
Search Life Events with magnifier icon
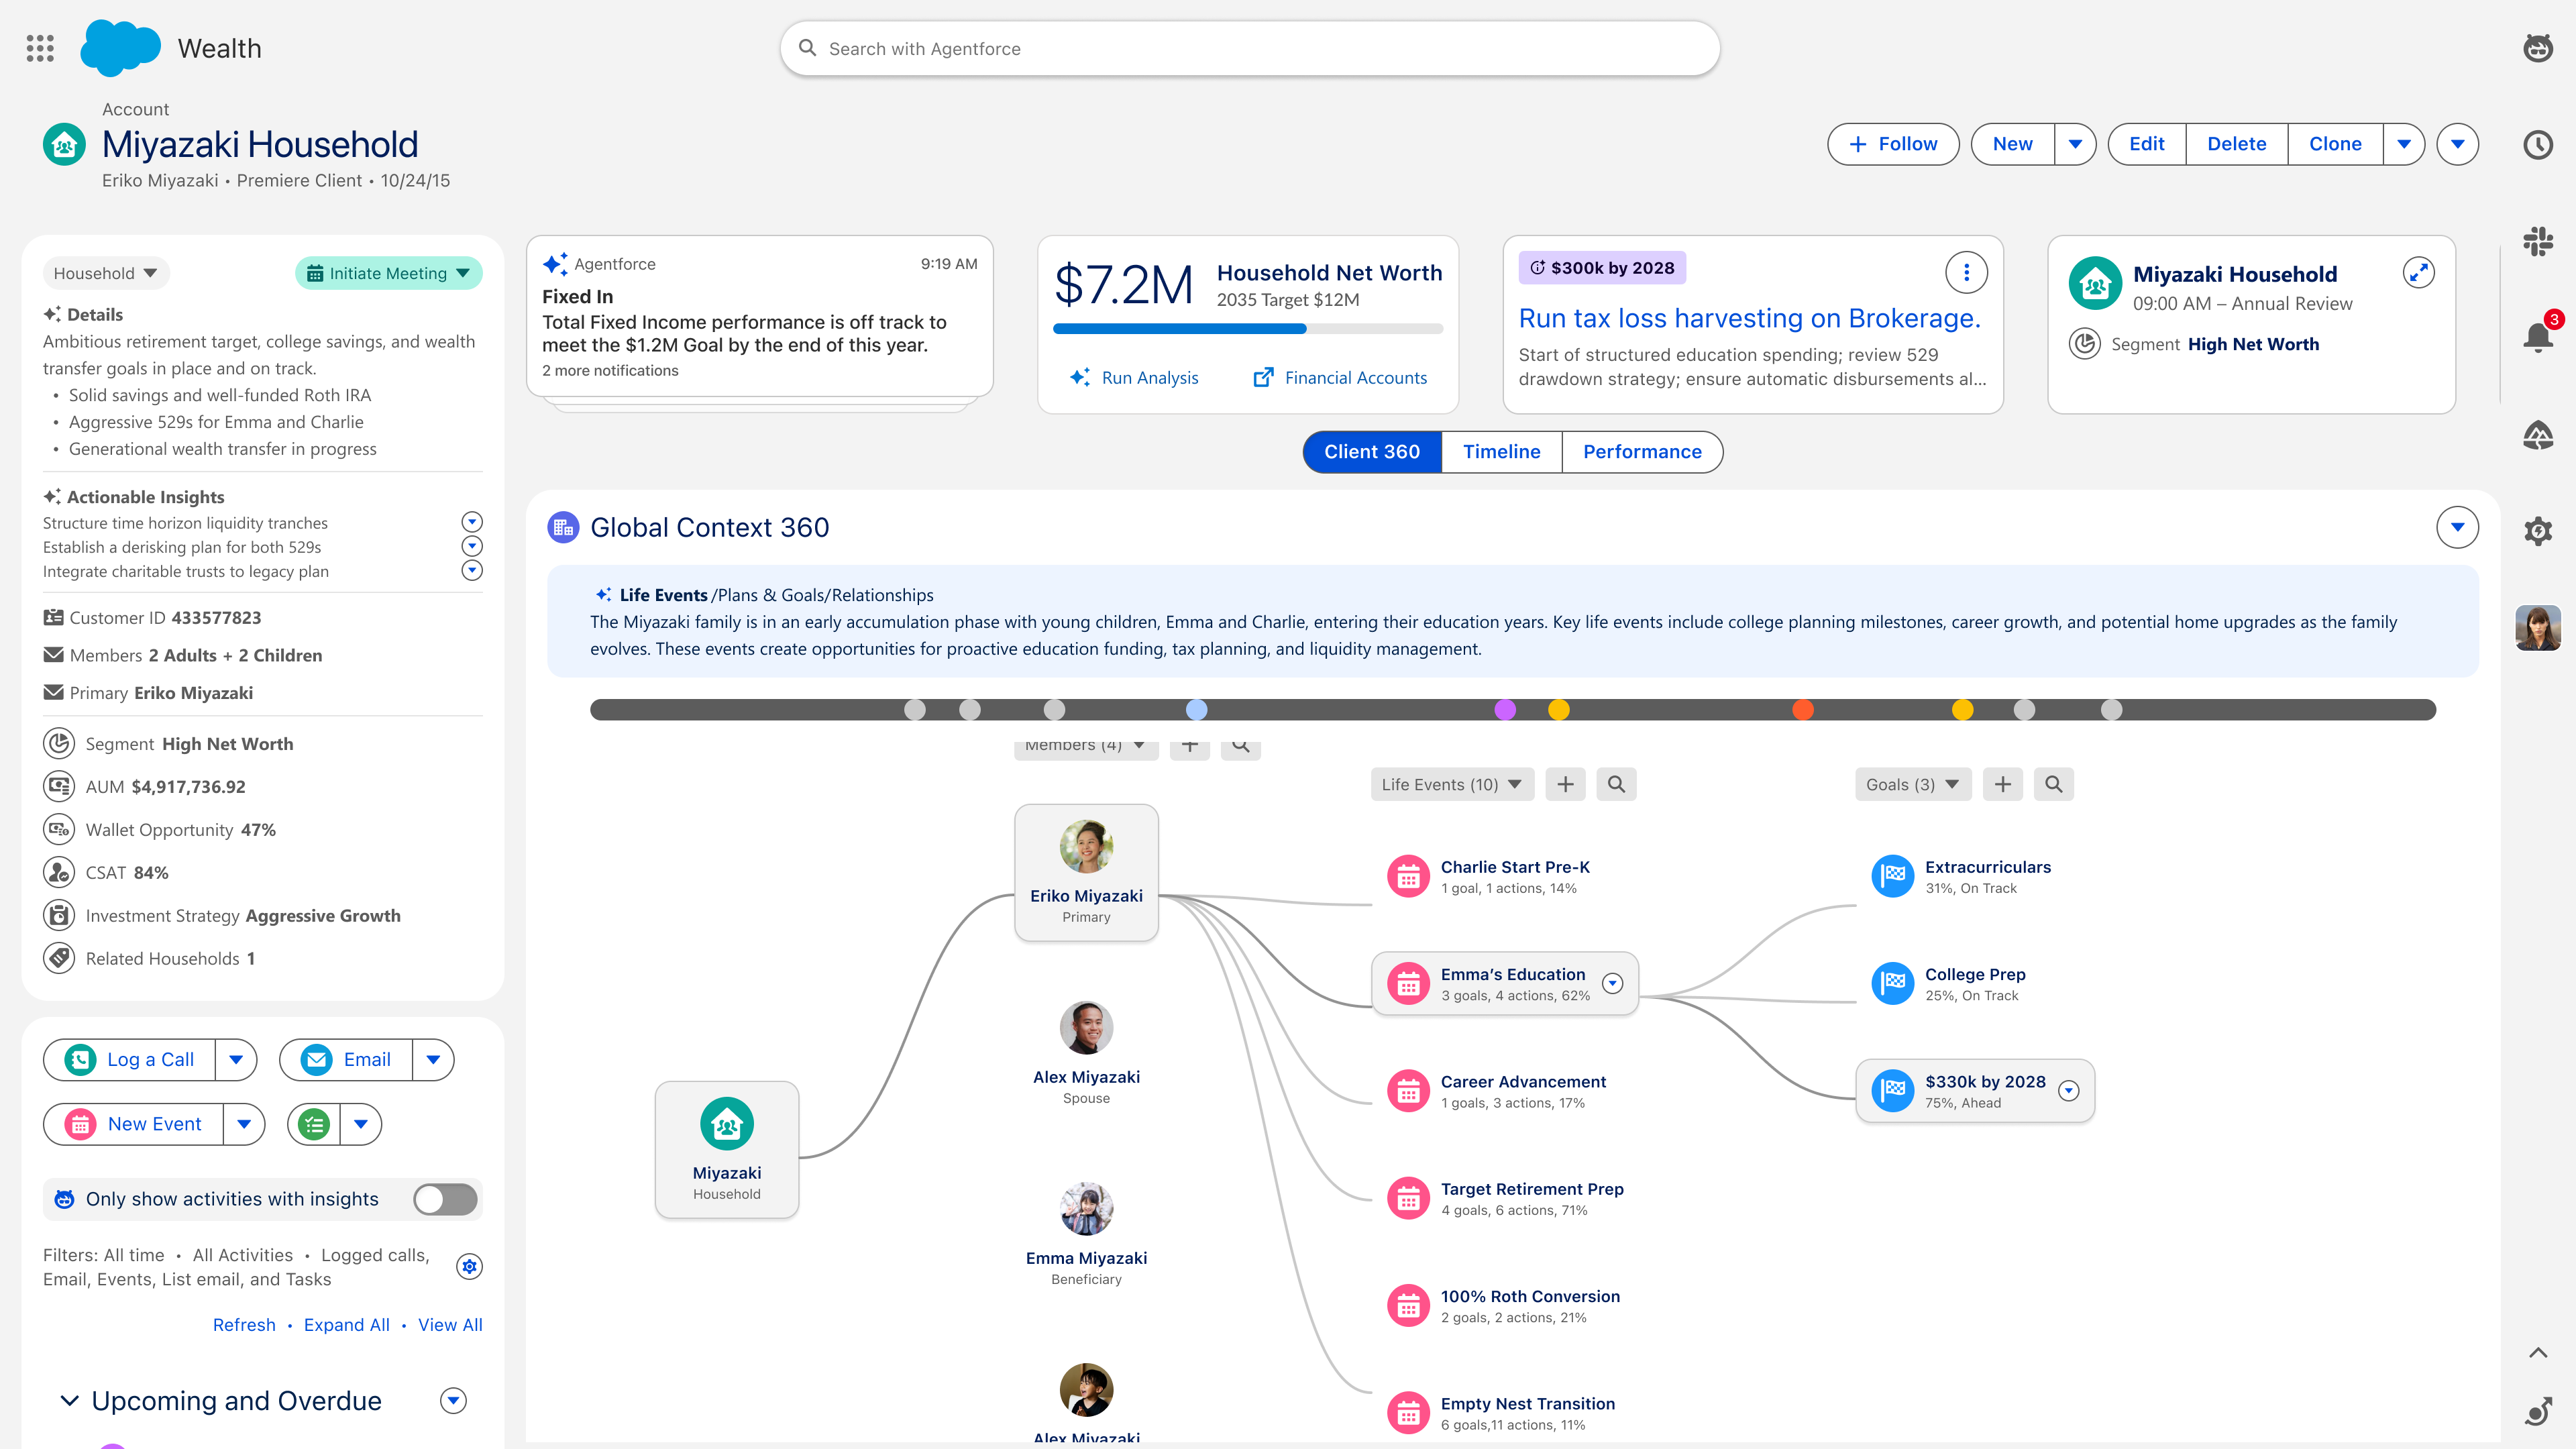point(1616,785)
